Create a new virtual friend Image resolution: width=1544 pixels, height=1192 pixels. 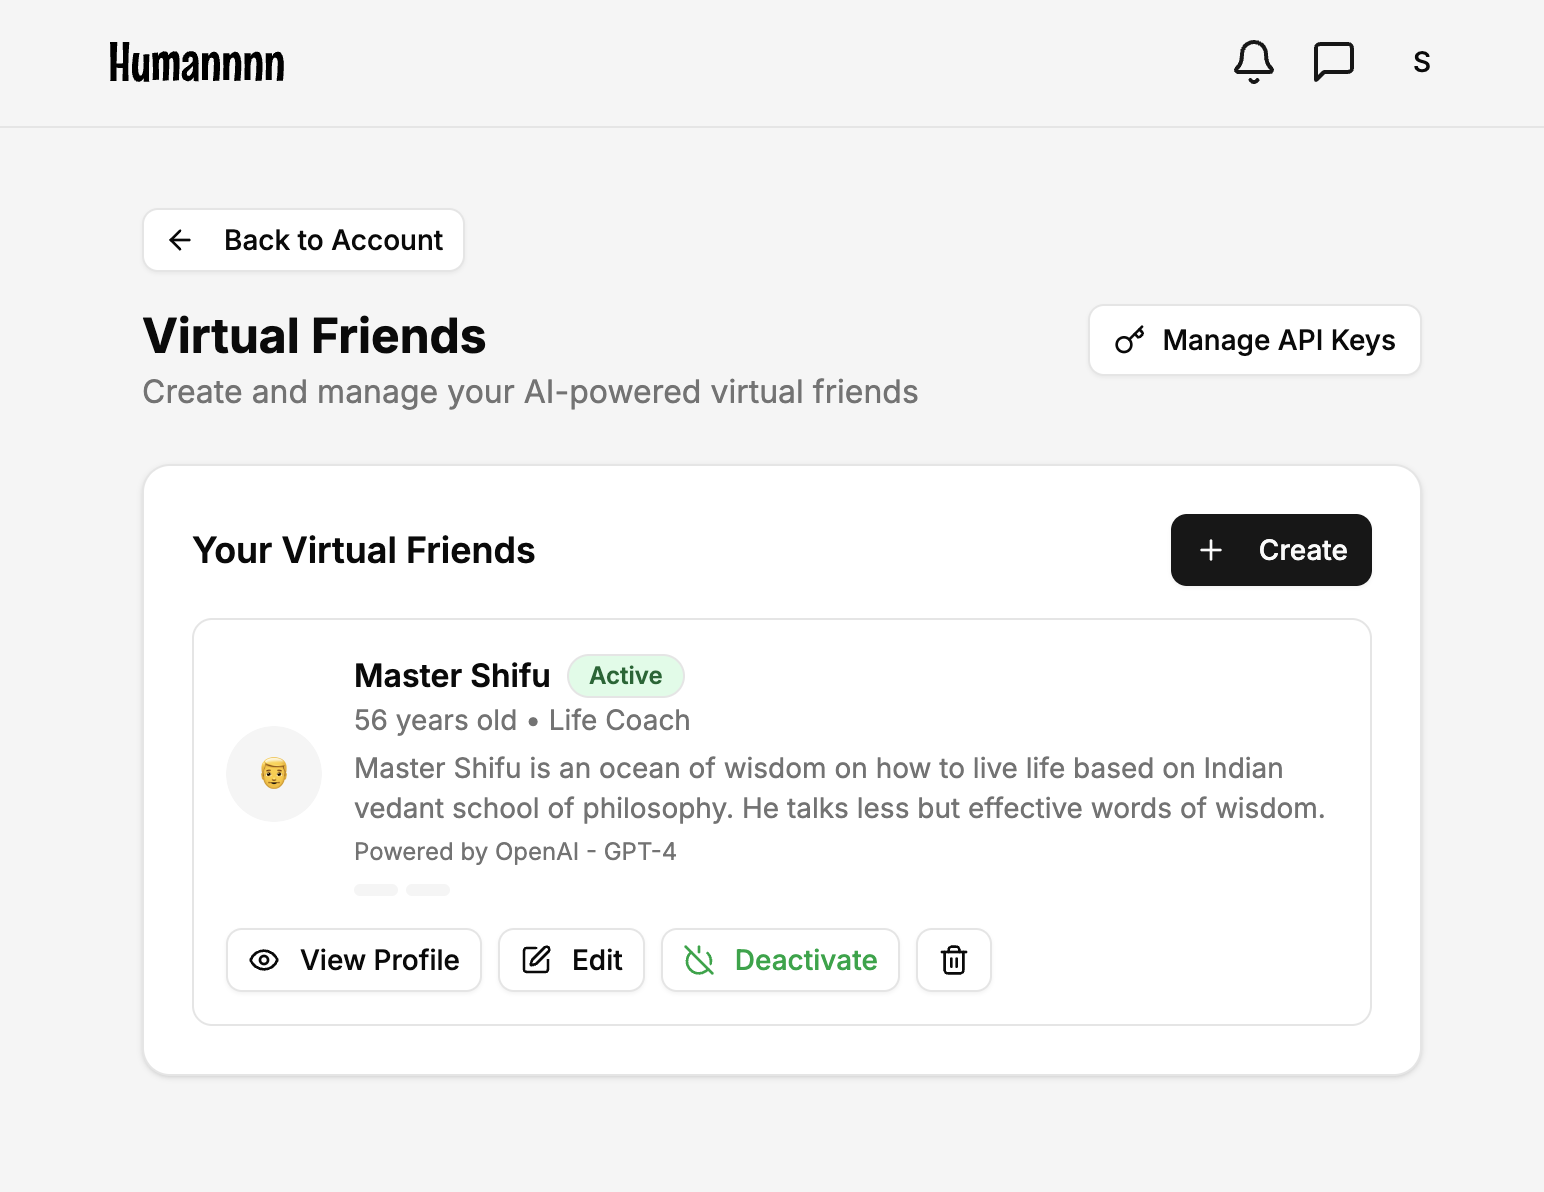tap(1271, 550)
